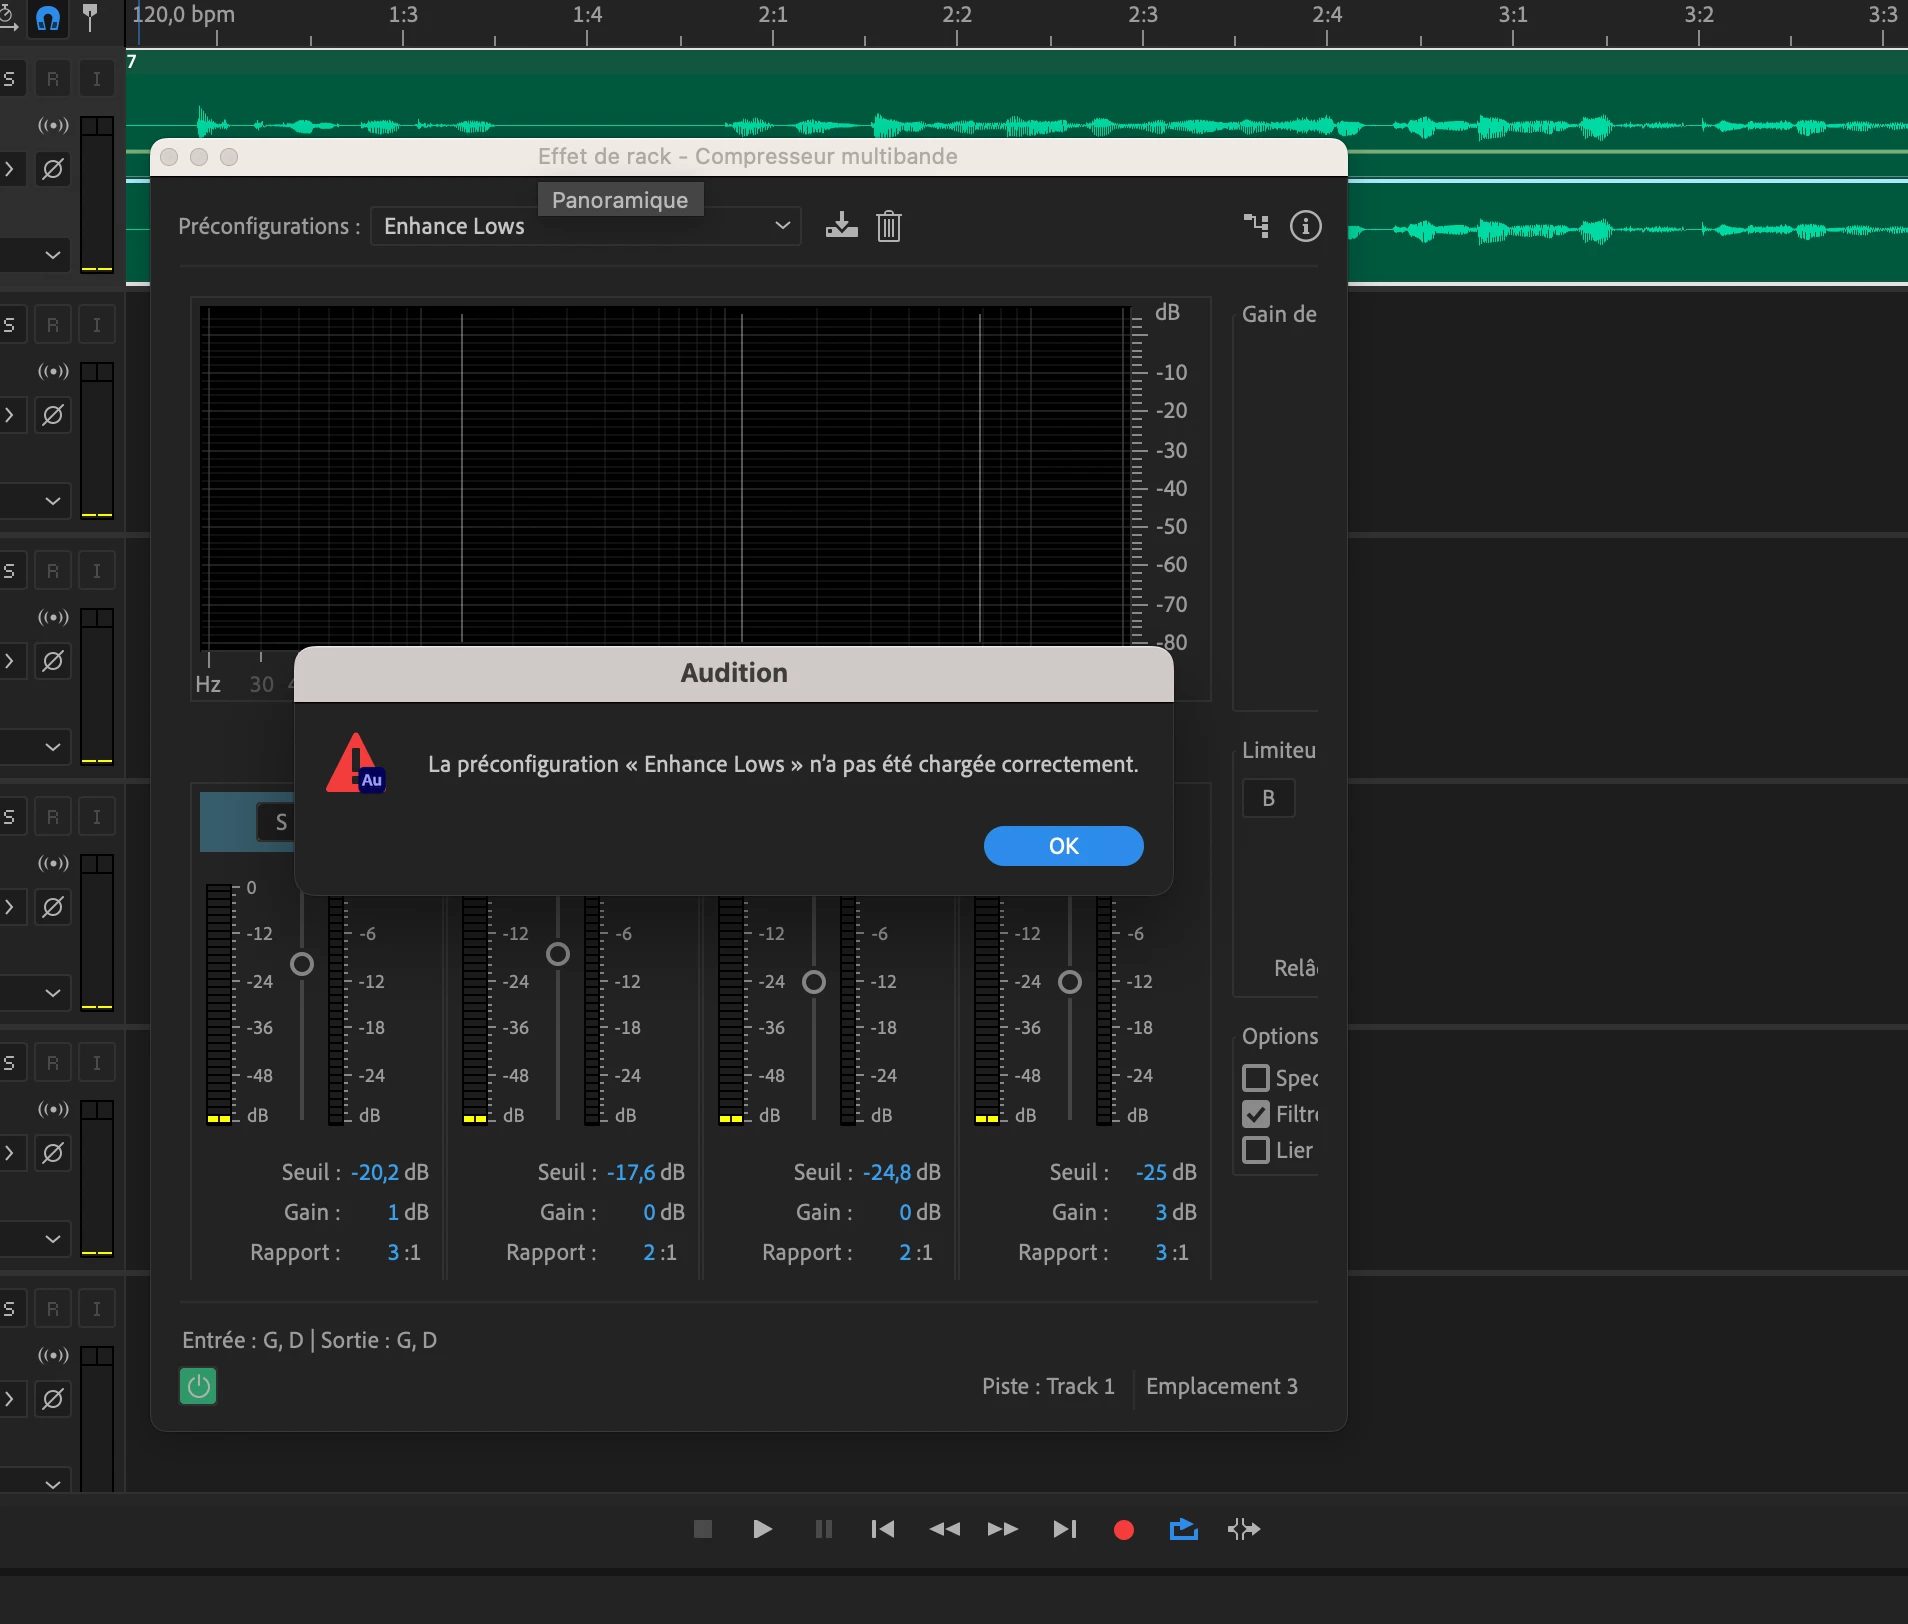Click the 120,0 bpm tempo display
1908x1624 pixels.
coord(184,15)
